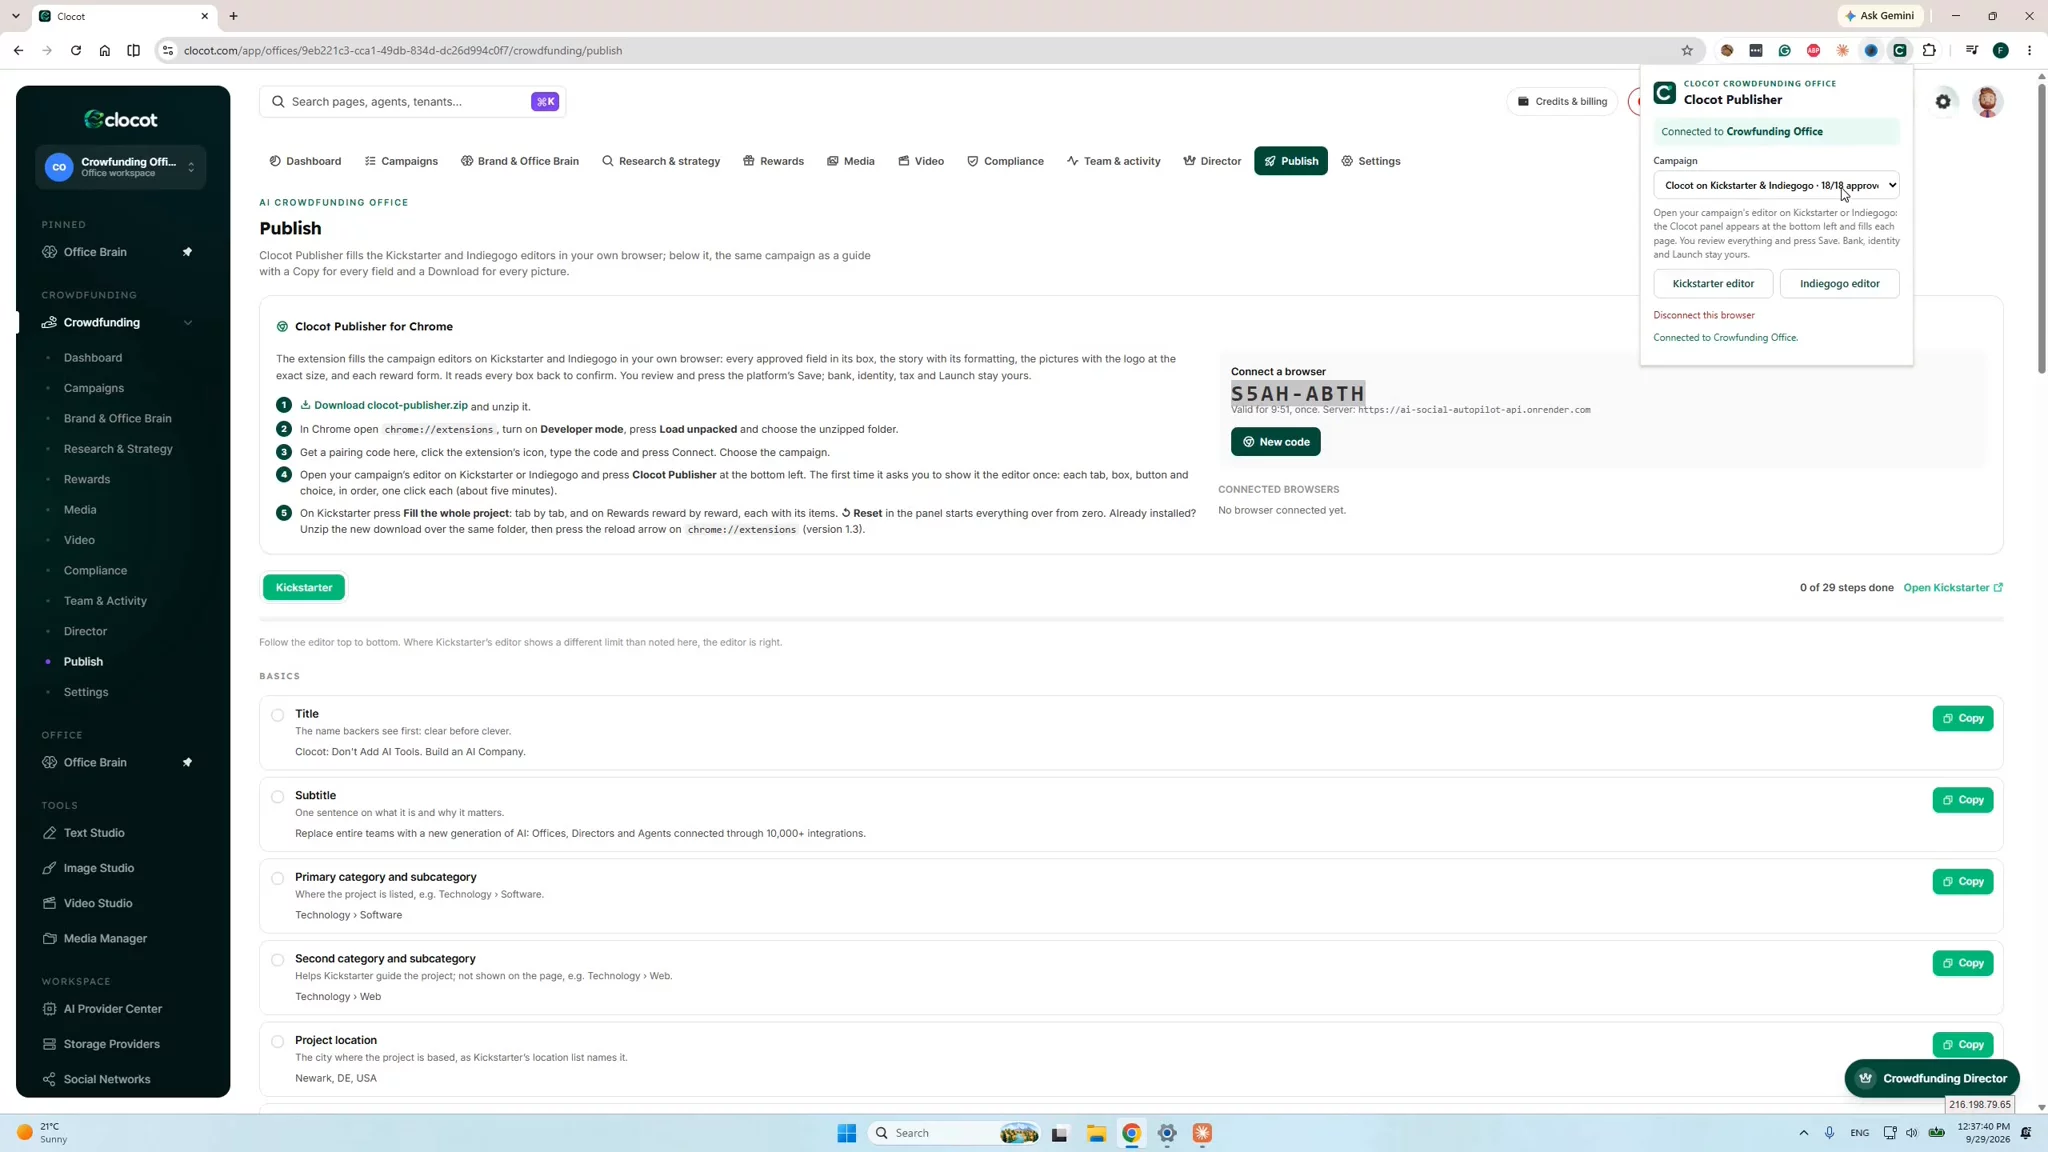Screen dimensions: 2048x1152
Task: Click the Clocot logo in sidebar
Action: point(121,119)
